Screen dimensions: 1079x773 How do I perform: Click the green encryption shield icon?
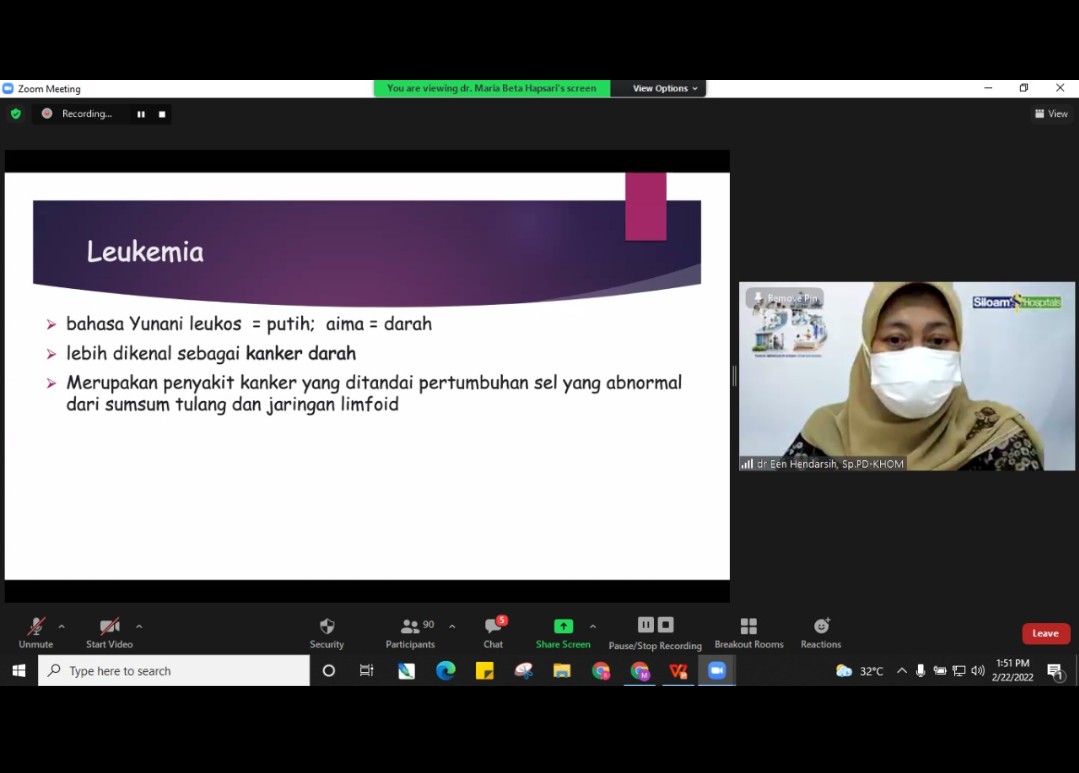point(15,114)
